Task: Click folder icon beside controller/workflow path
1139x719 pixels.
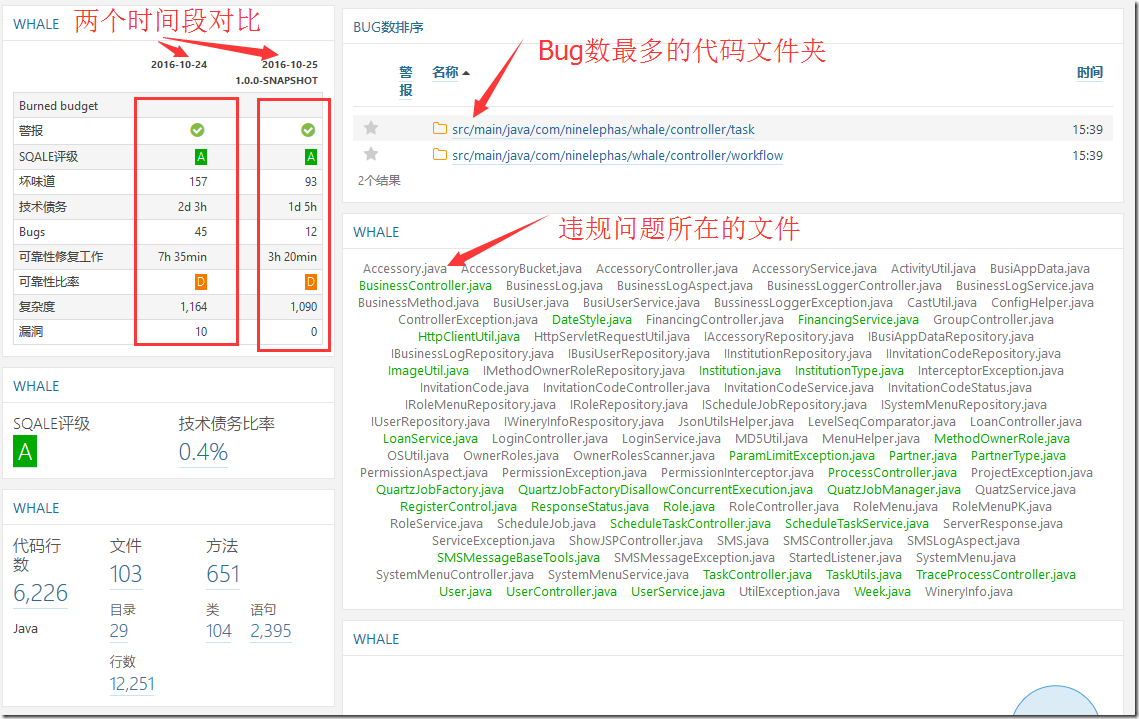Action: coord(439,155)
